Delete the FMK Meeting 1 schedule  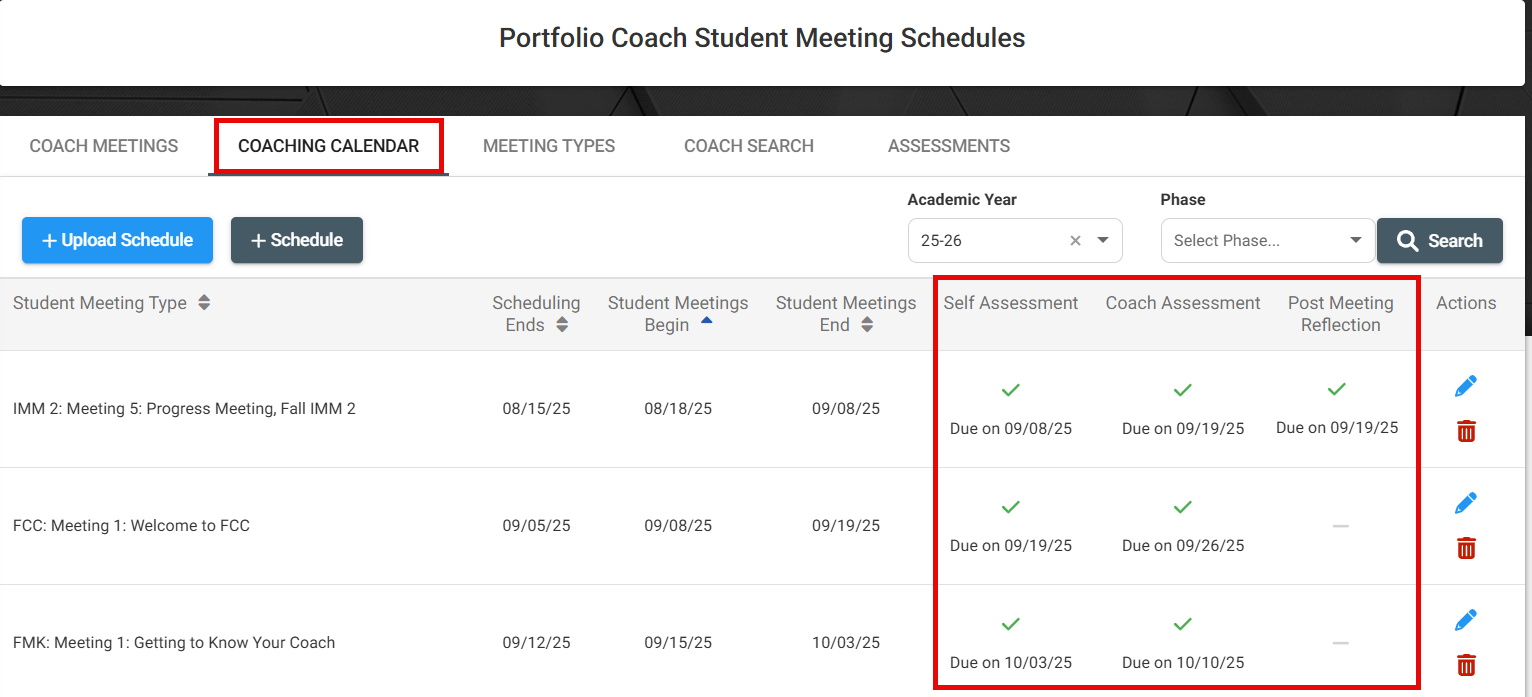(x=1466, y=665)
